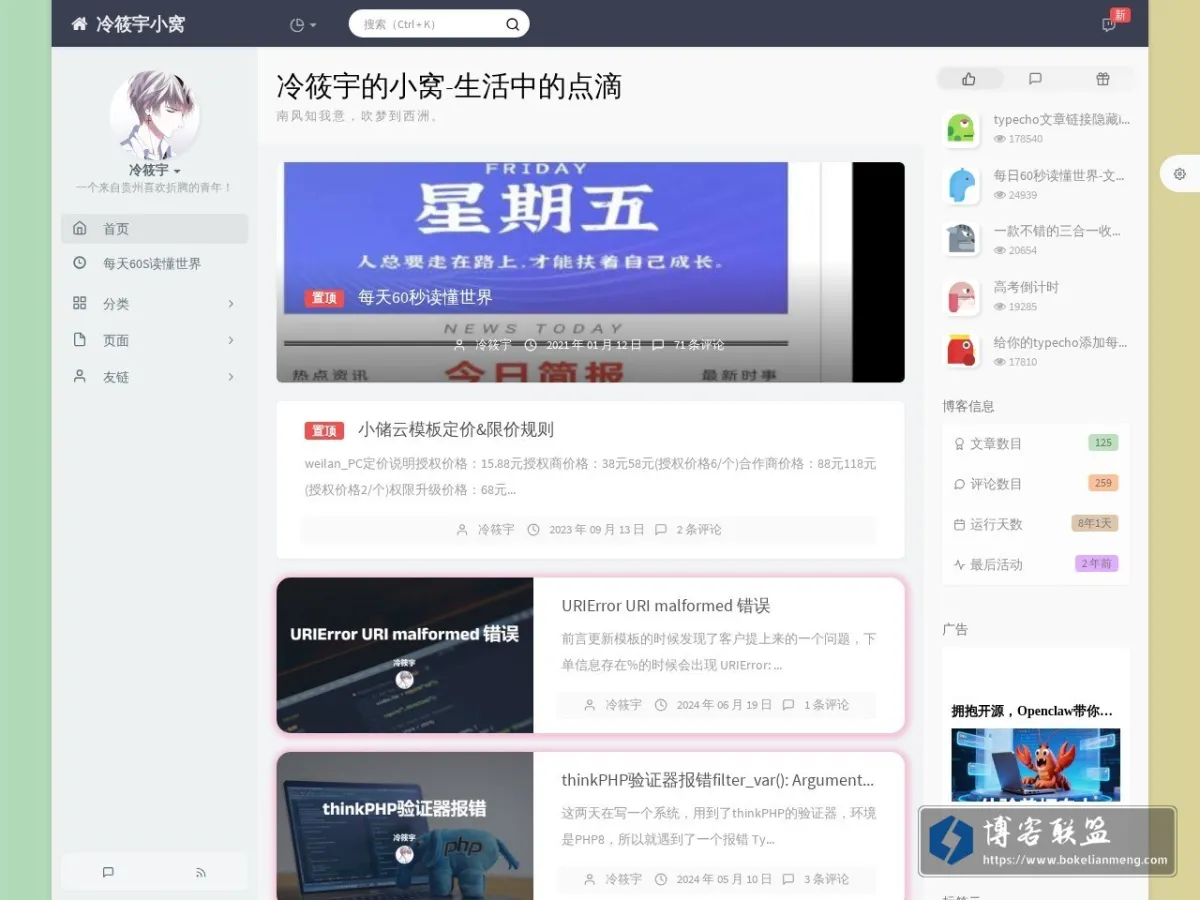Switch to the thumbs-up popular posts tab
Screen dimensions: 1200x900
tap(969, 79)
